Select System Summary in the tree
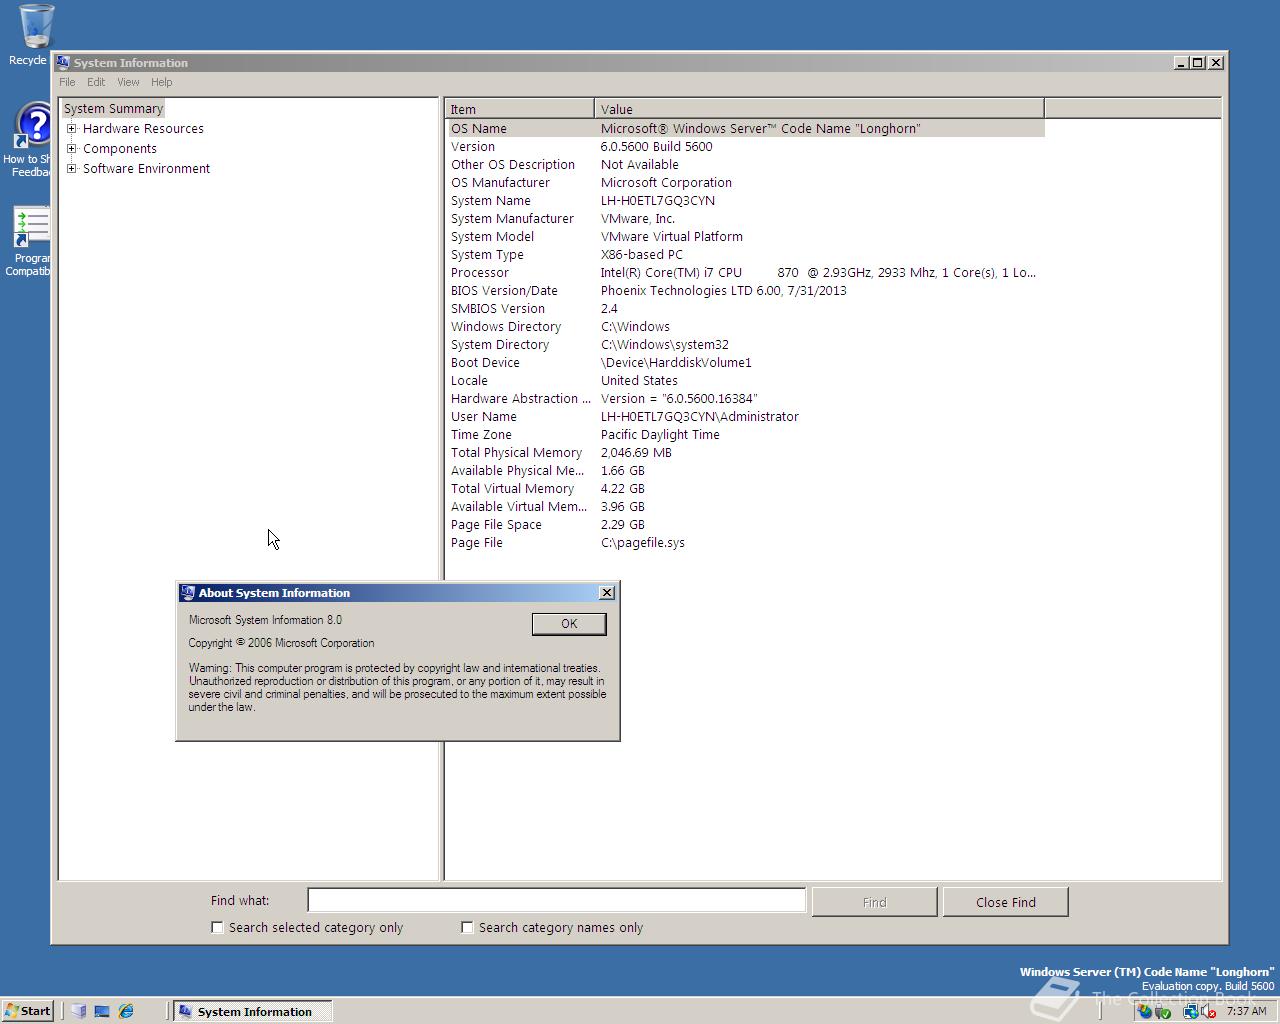This screenshot has width=1280, height=1024. pyautogui.click(x=113, y=108)
